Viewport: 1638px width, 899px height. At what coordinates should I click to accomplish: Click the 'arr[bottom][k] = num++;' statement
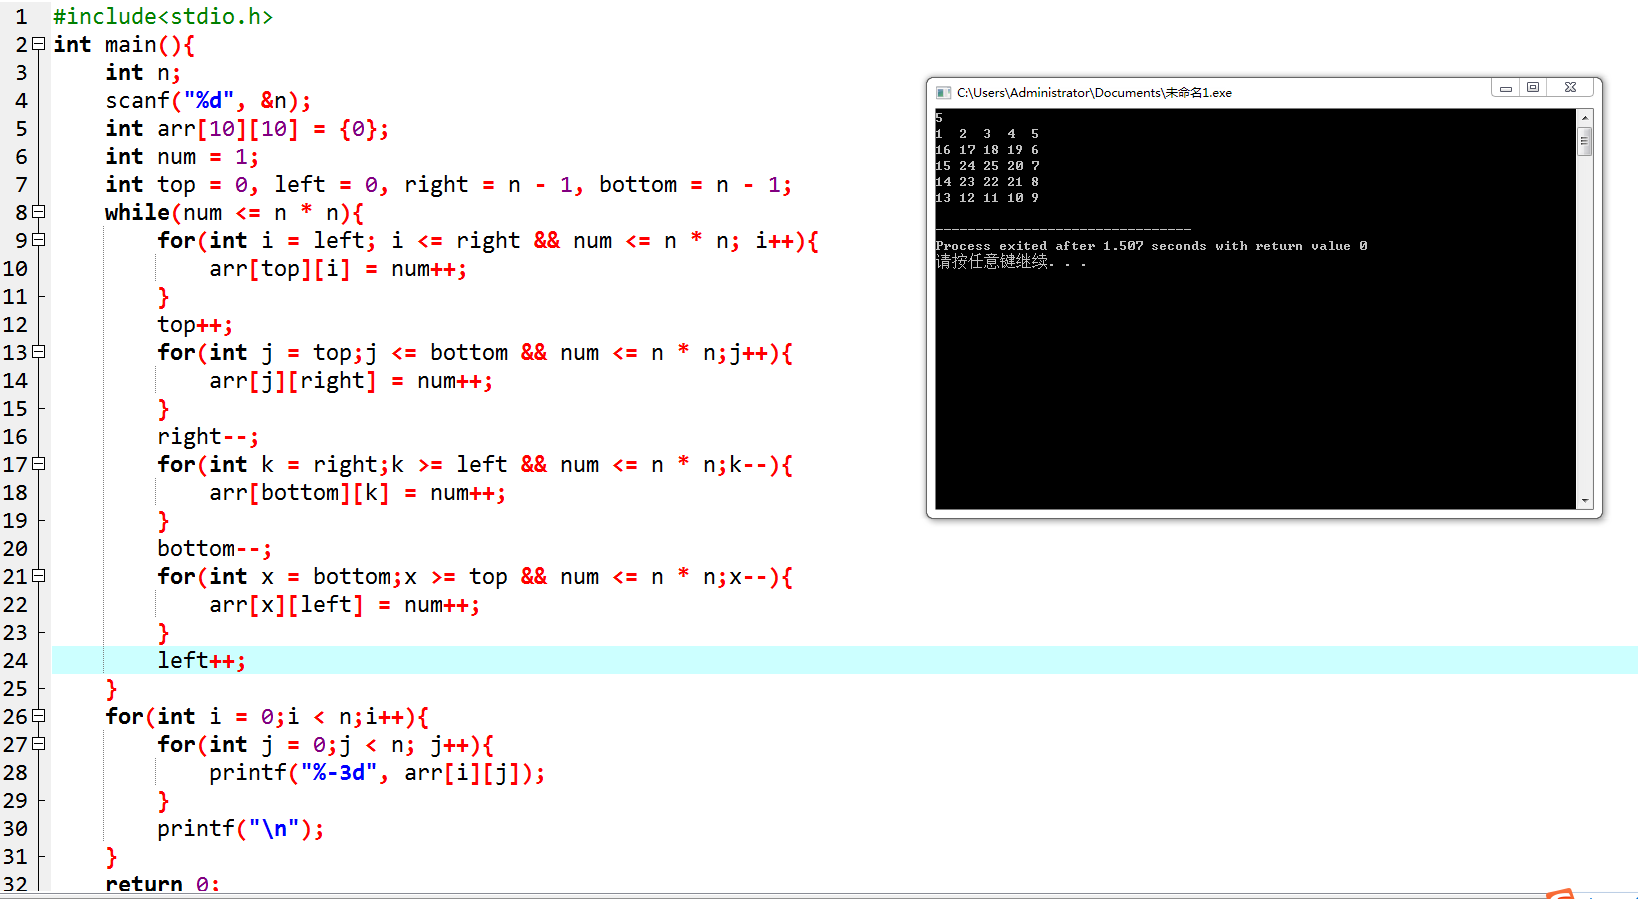[x=357, y=492]
